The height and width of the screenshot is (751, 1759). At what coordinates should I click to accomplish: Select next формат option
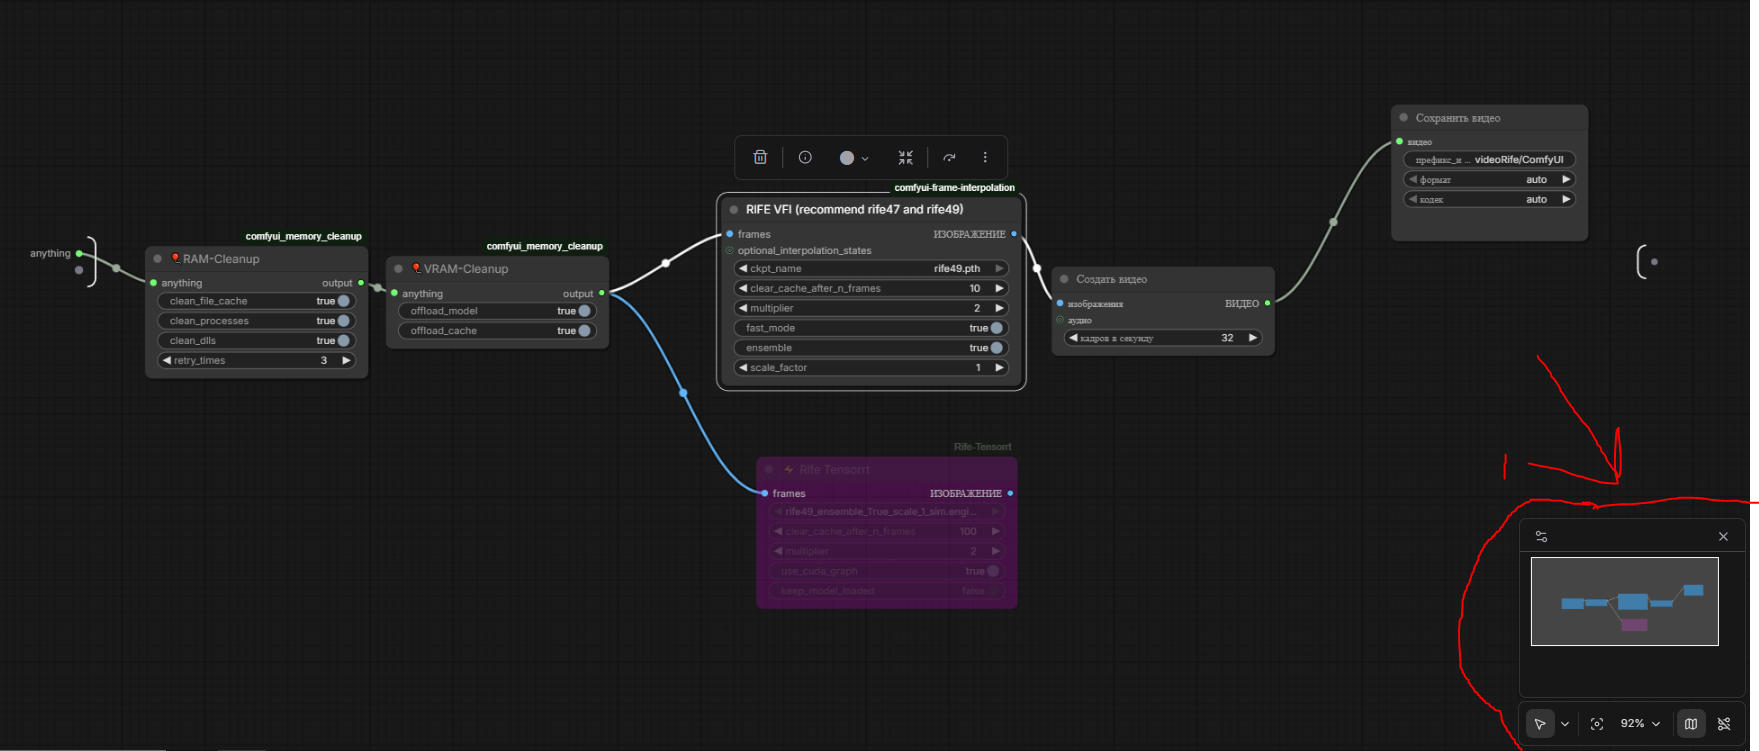pyautogui.click(x=1566, y=180)
